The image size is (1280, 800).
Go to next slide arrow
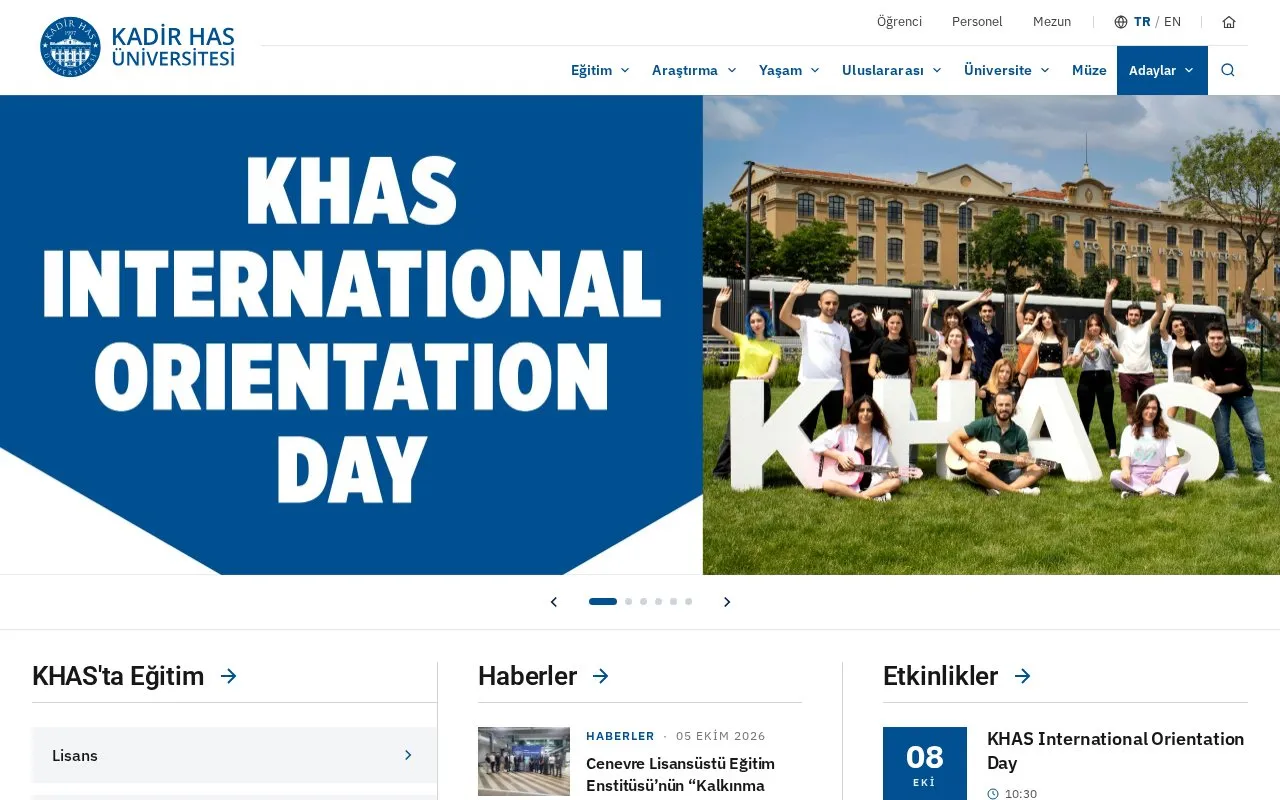click(x=727, y=602)
